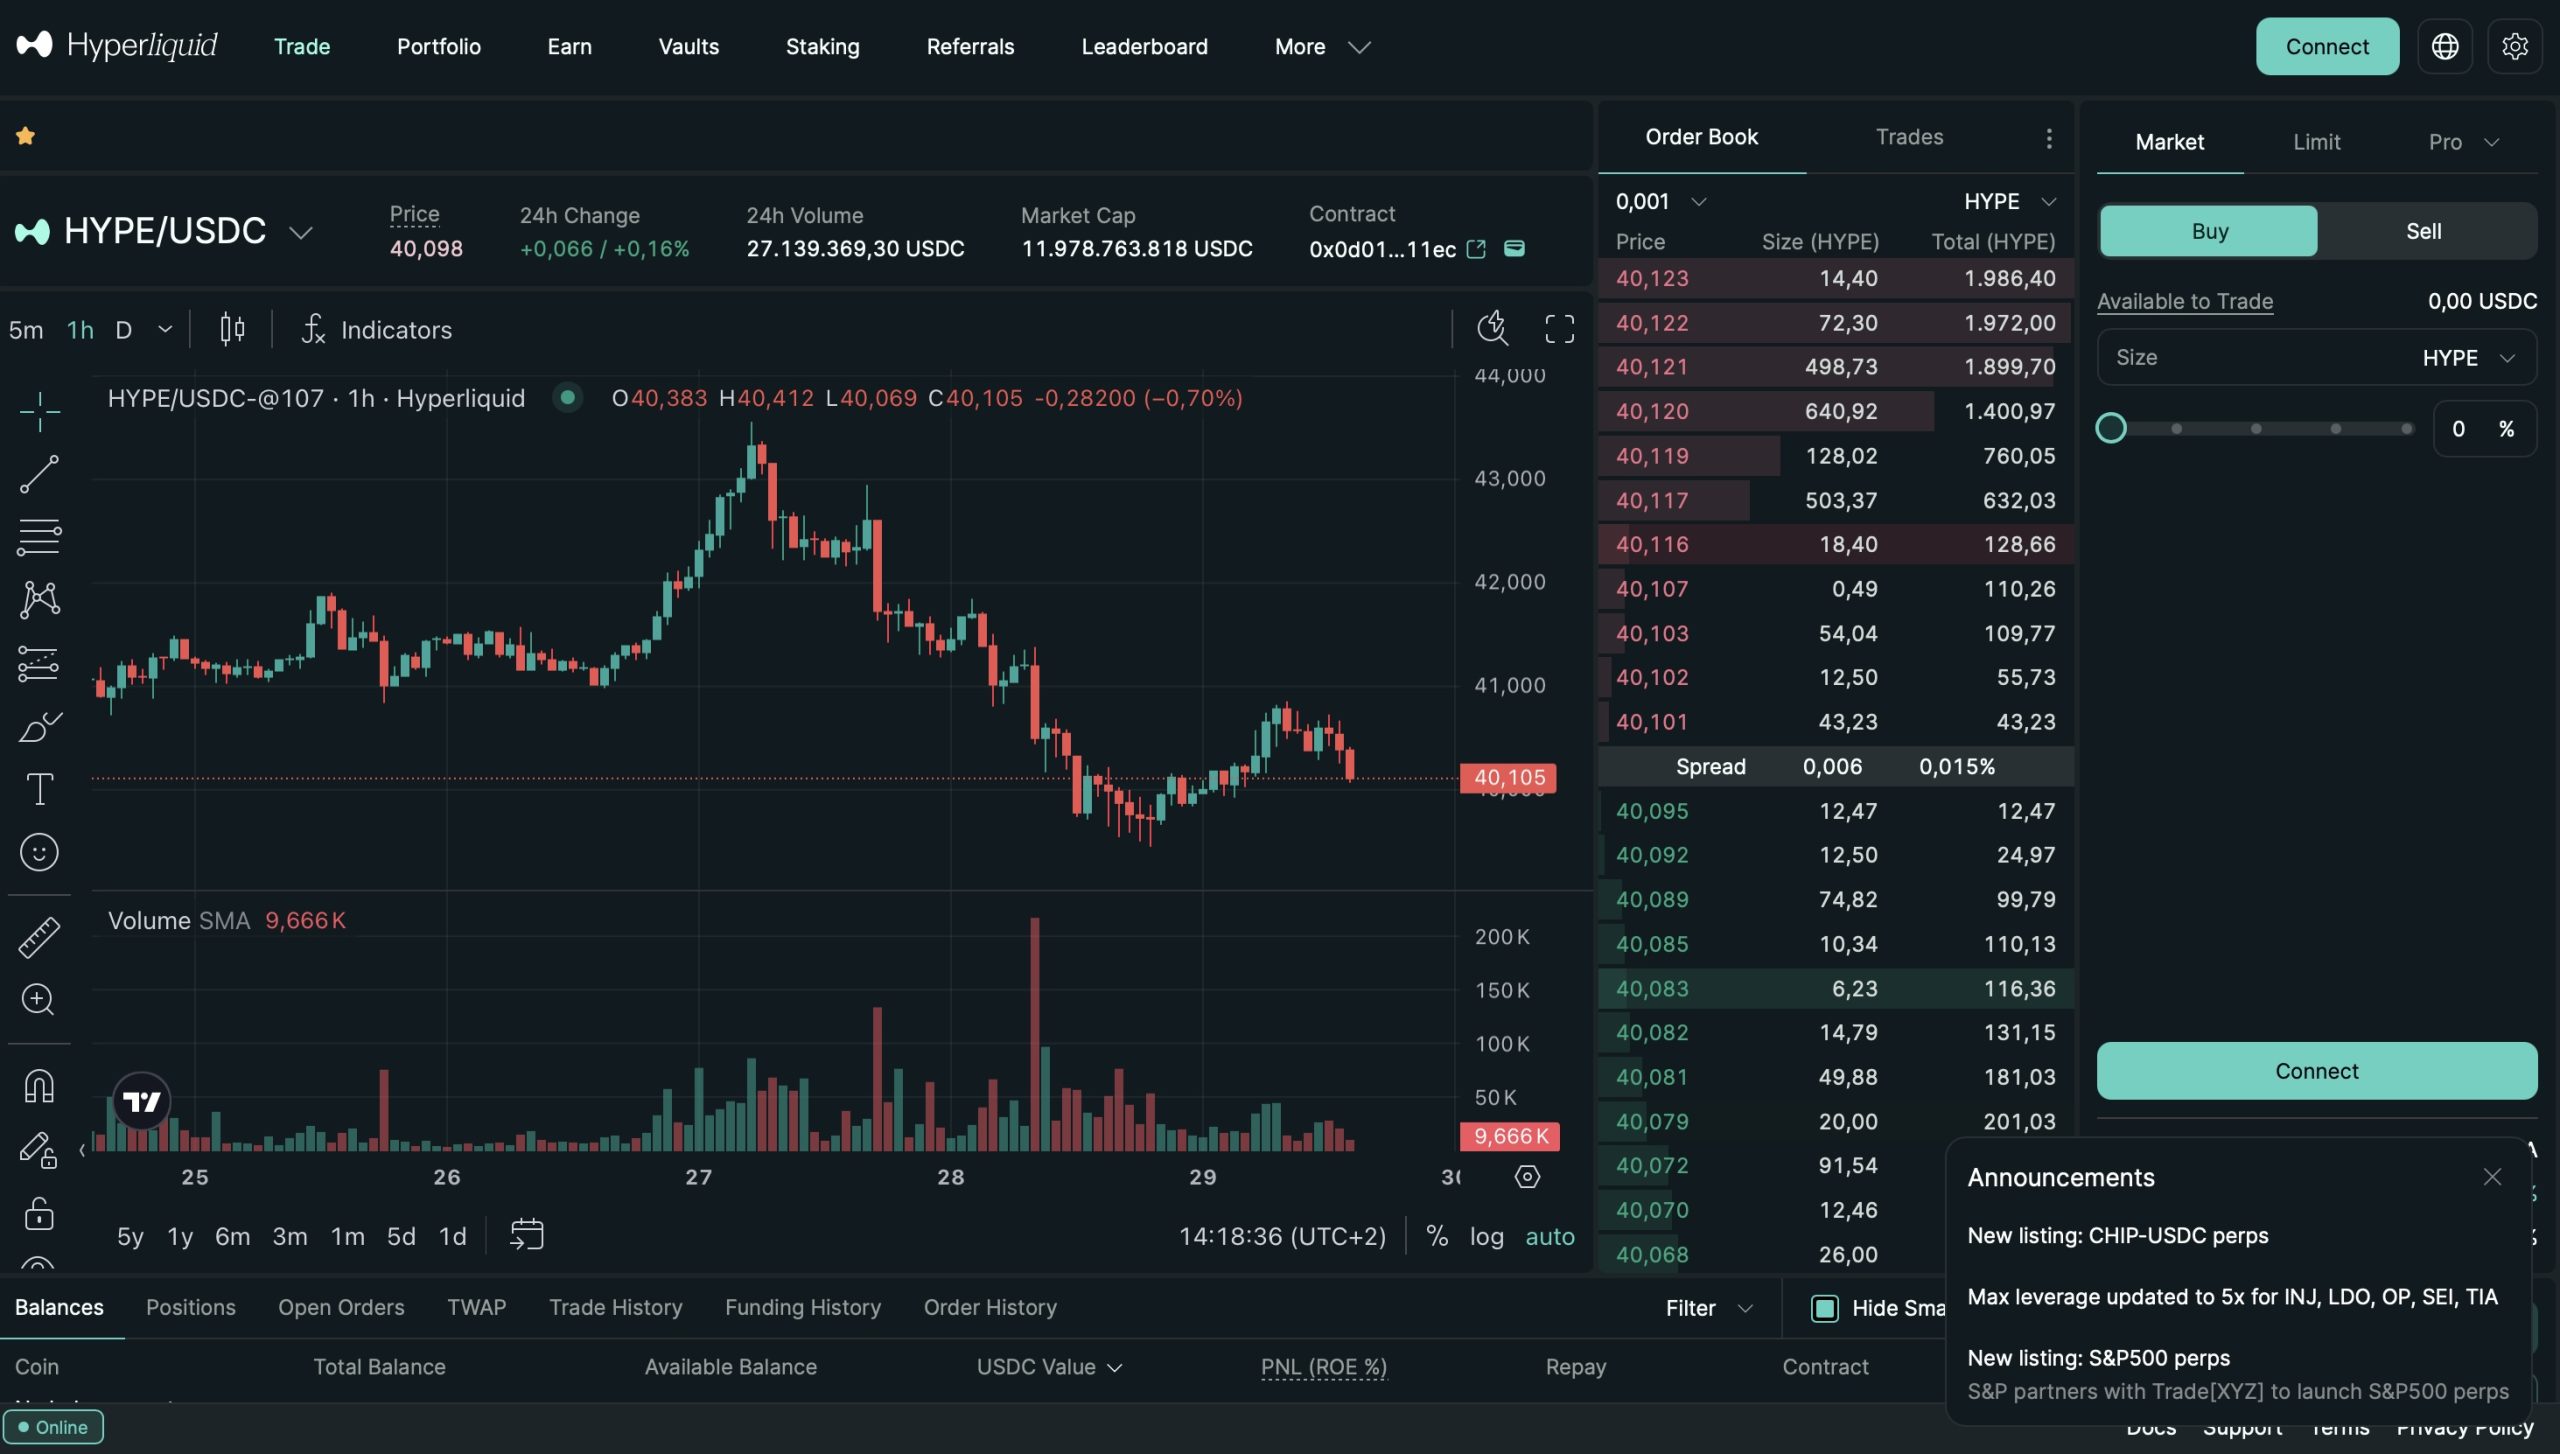This screenshot has width=2560, height=1454.
Task: Switch order side to Sell
Action: [x=2423, y=231]
